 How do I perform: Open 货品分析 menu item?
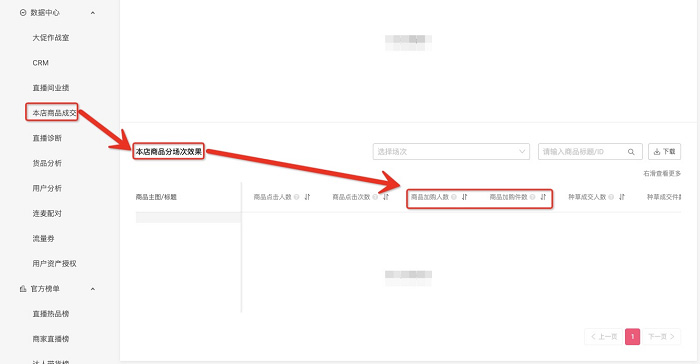point(47,163)
